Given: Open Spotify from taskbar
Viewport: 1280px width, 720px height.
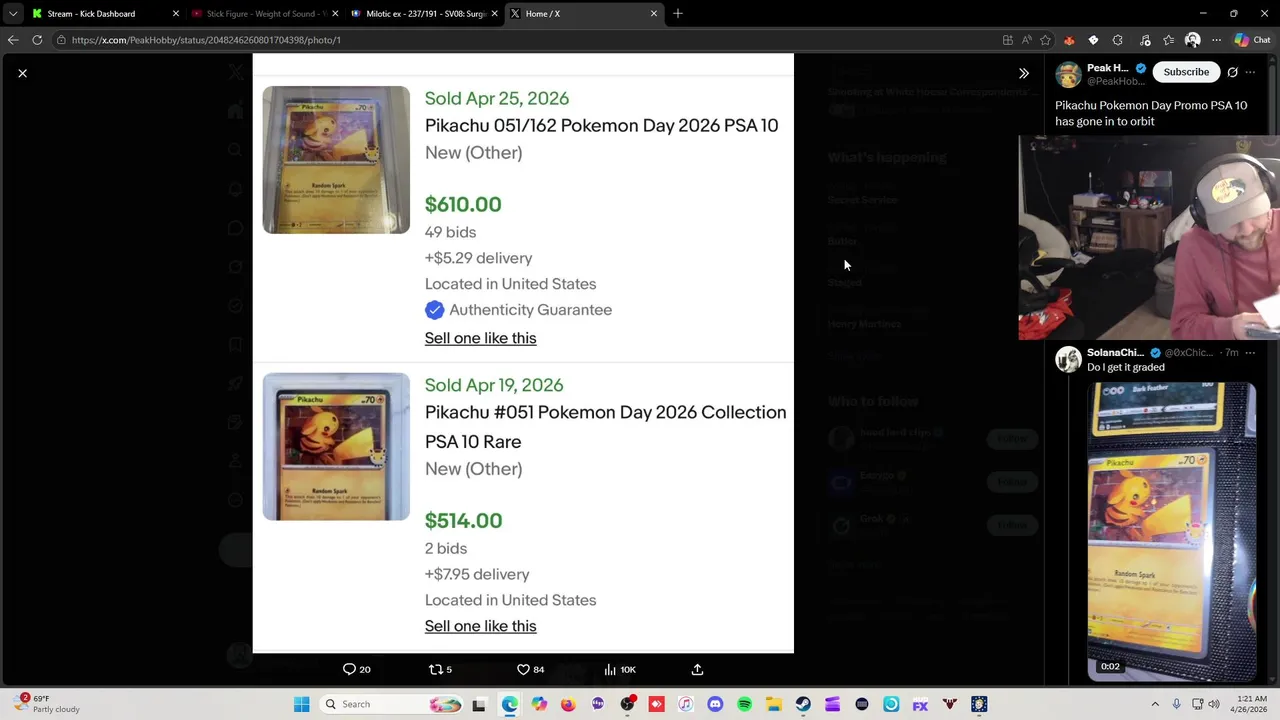Looking at the screenshot, I should click(x=744, y=704).
